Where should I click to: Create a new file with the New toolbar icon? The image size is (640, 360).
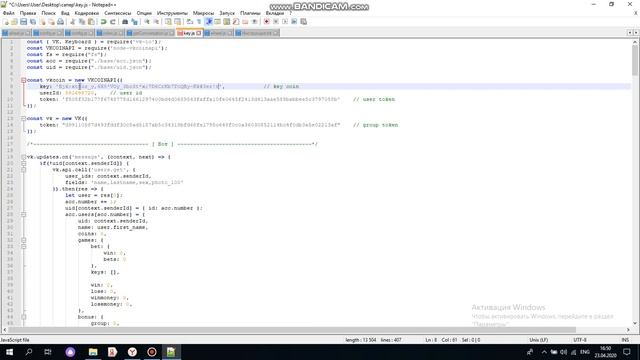click(x=6, y=22)
